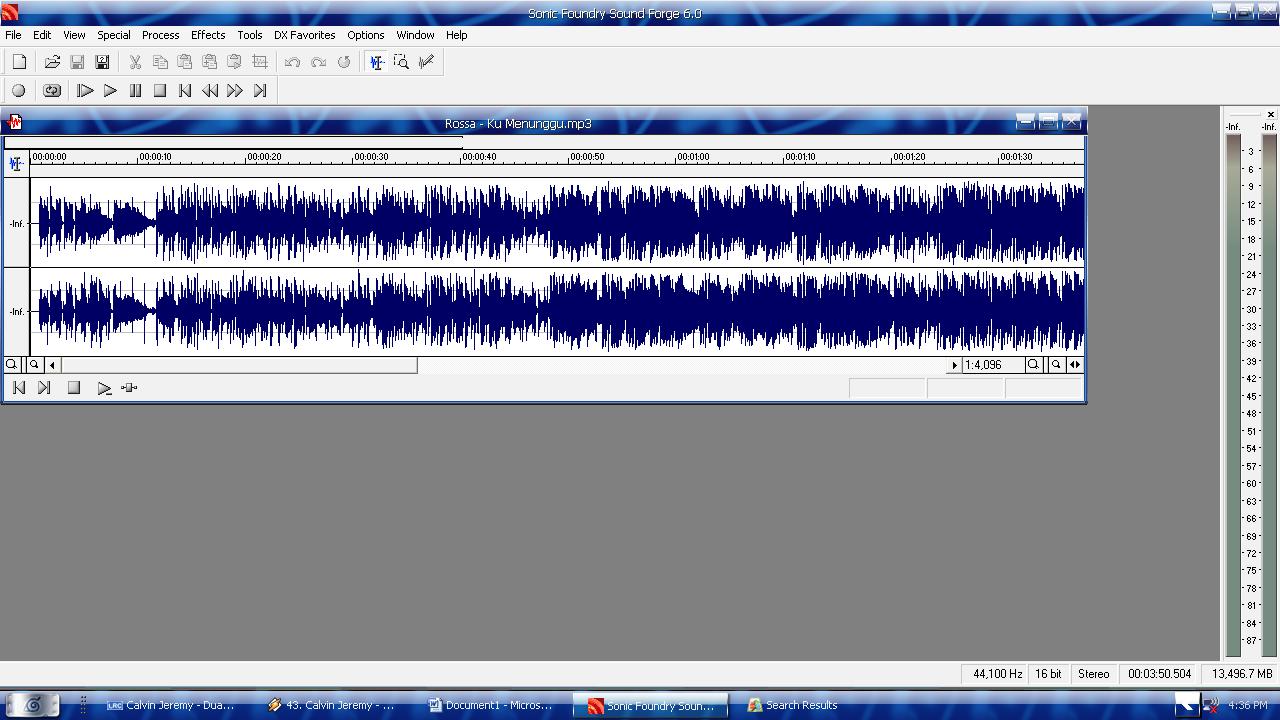The height and width of the screenshot is (720, 1280).
Task: Open the DX Favorites menu
Action: [x=305, y=35]
